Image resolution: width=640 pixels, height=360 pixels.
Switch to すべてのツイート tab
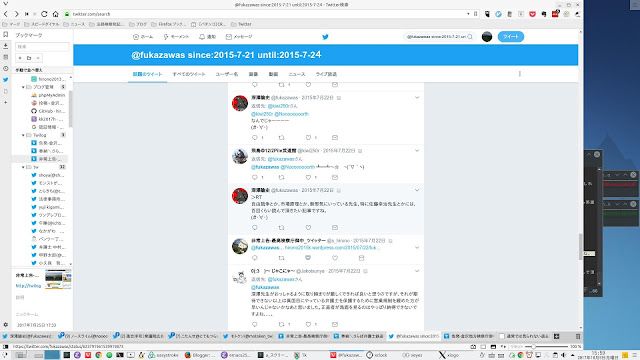point(189,74)
